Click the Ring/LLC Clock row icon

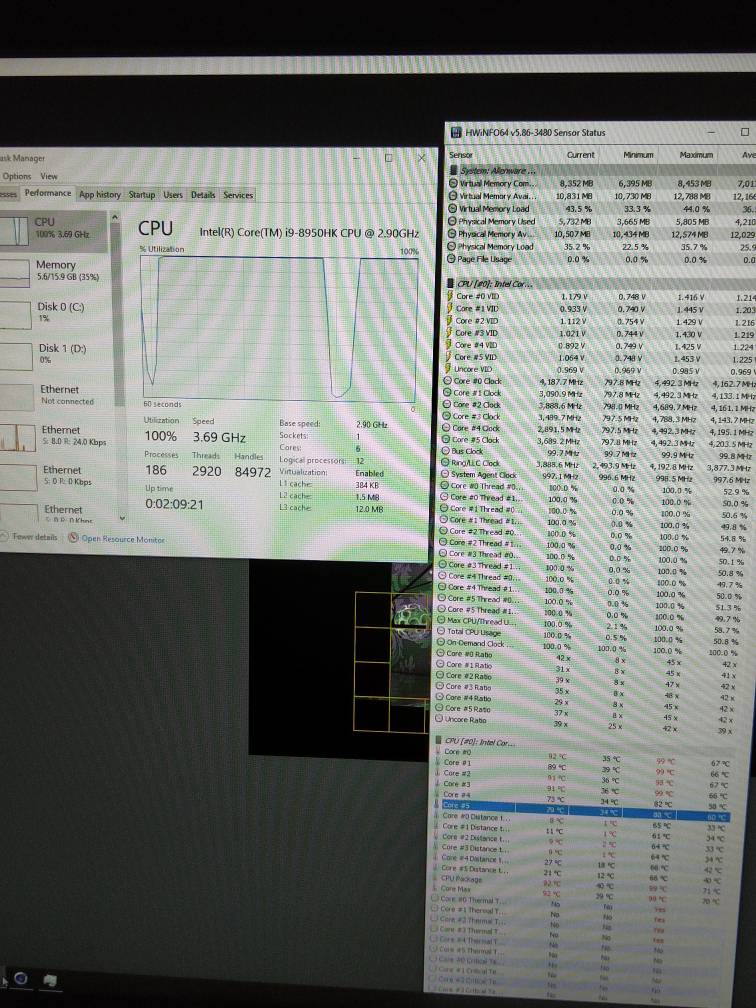tap(446, 463)
